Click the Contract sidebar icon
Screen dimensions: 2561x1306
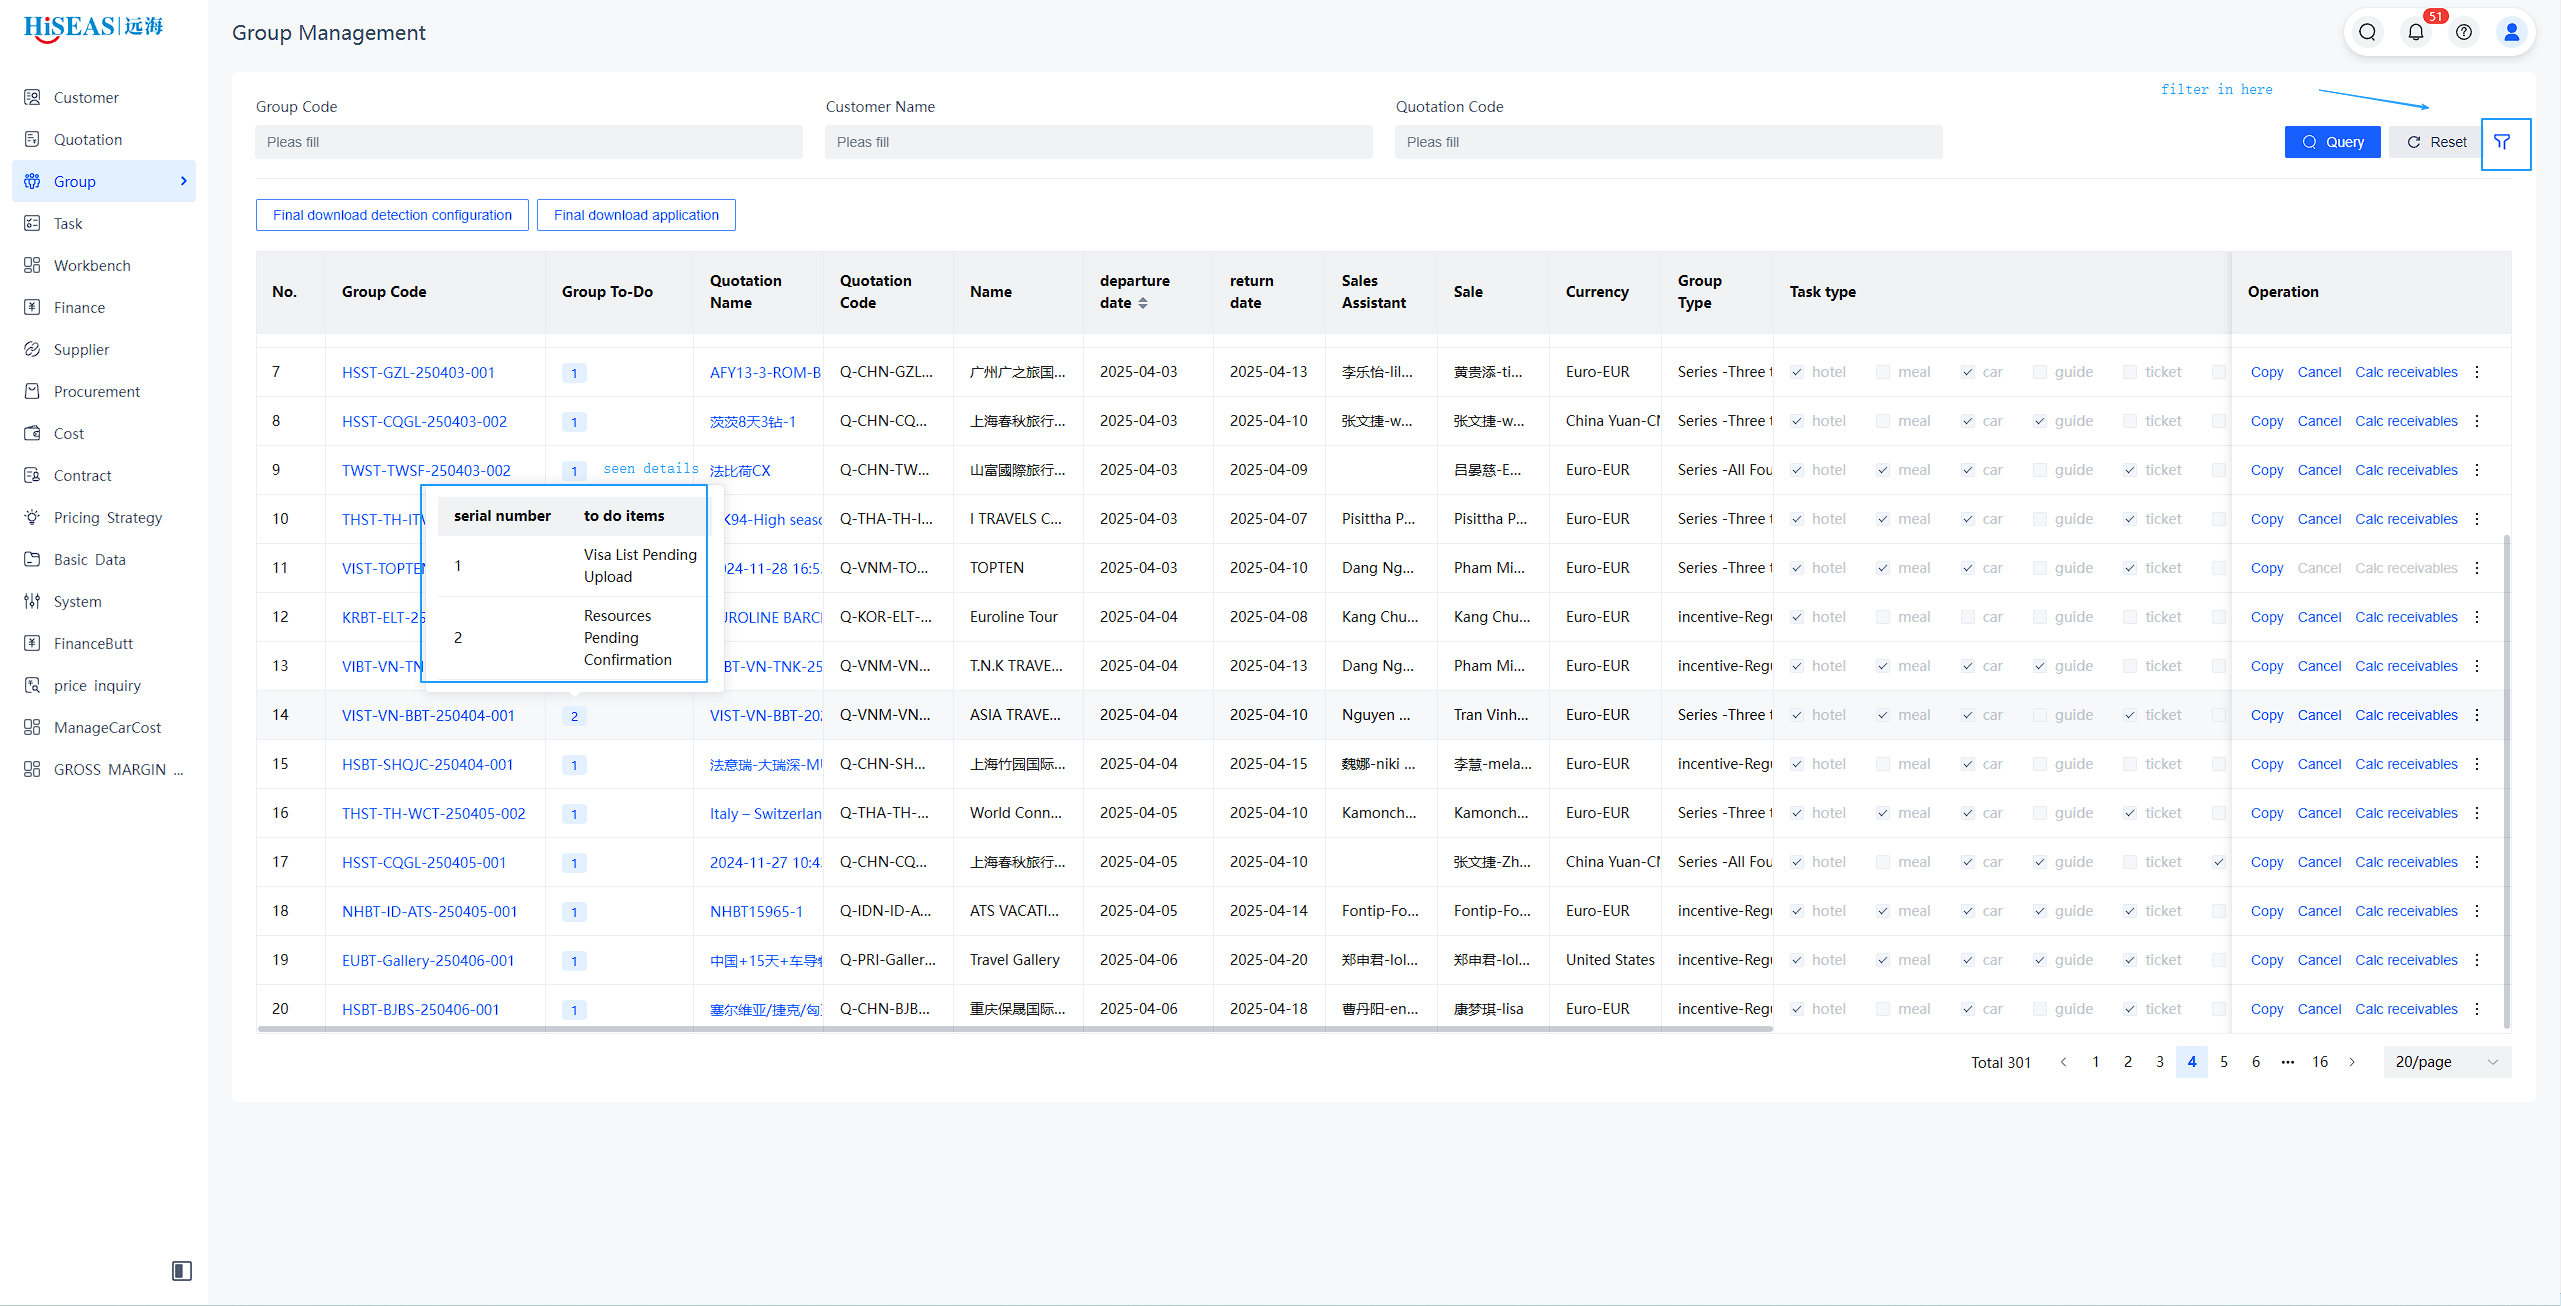pos(32,475)
